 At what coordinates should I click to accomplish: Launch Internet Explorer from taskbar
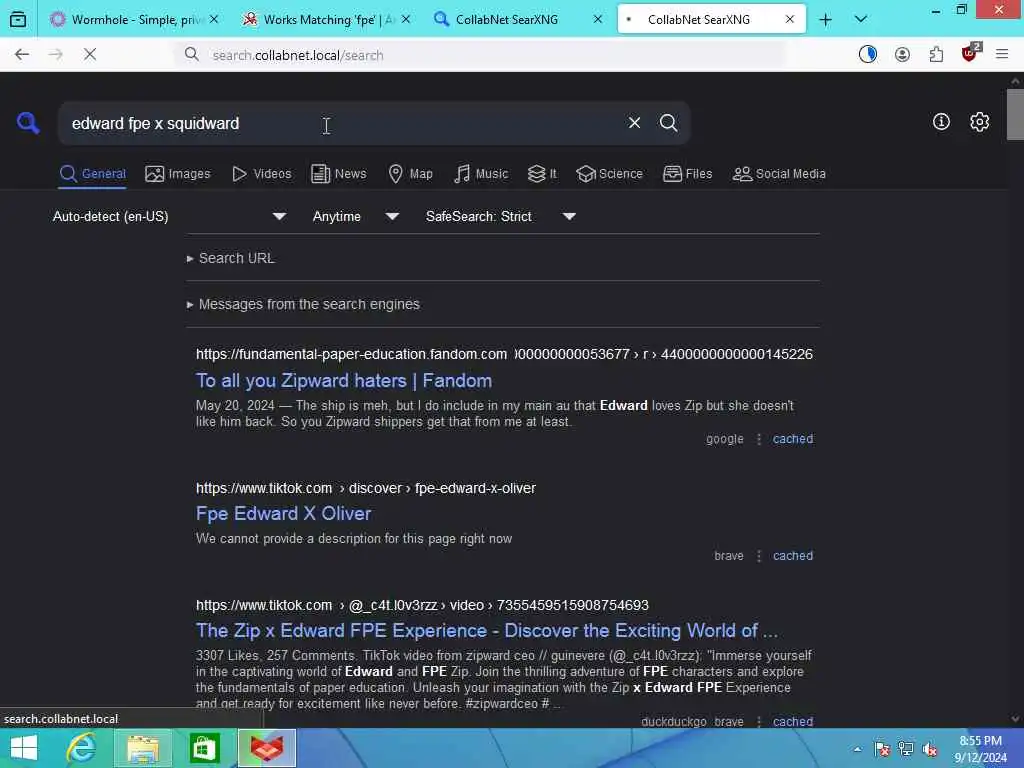pos(82,748)
